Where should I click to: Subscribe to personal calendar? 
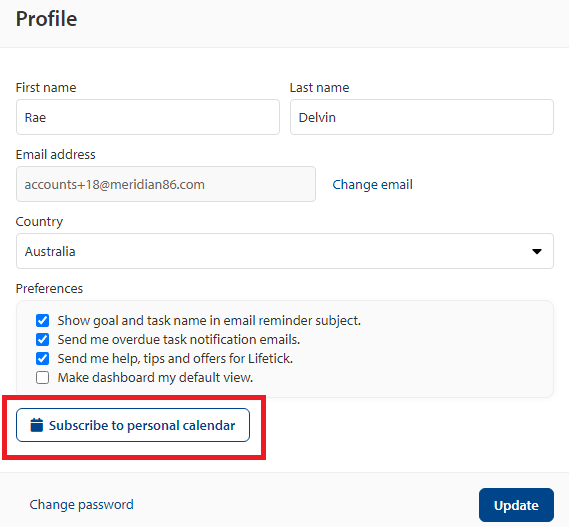[x=133, y=425]
